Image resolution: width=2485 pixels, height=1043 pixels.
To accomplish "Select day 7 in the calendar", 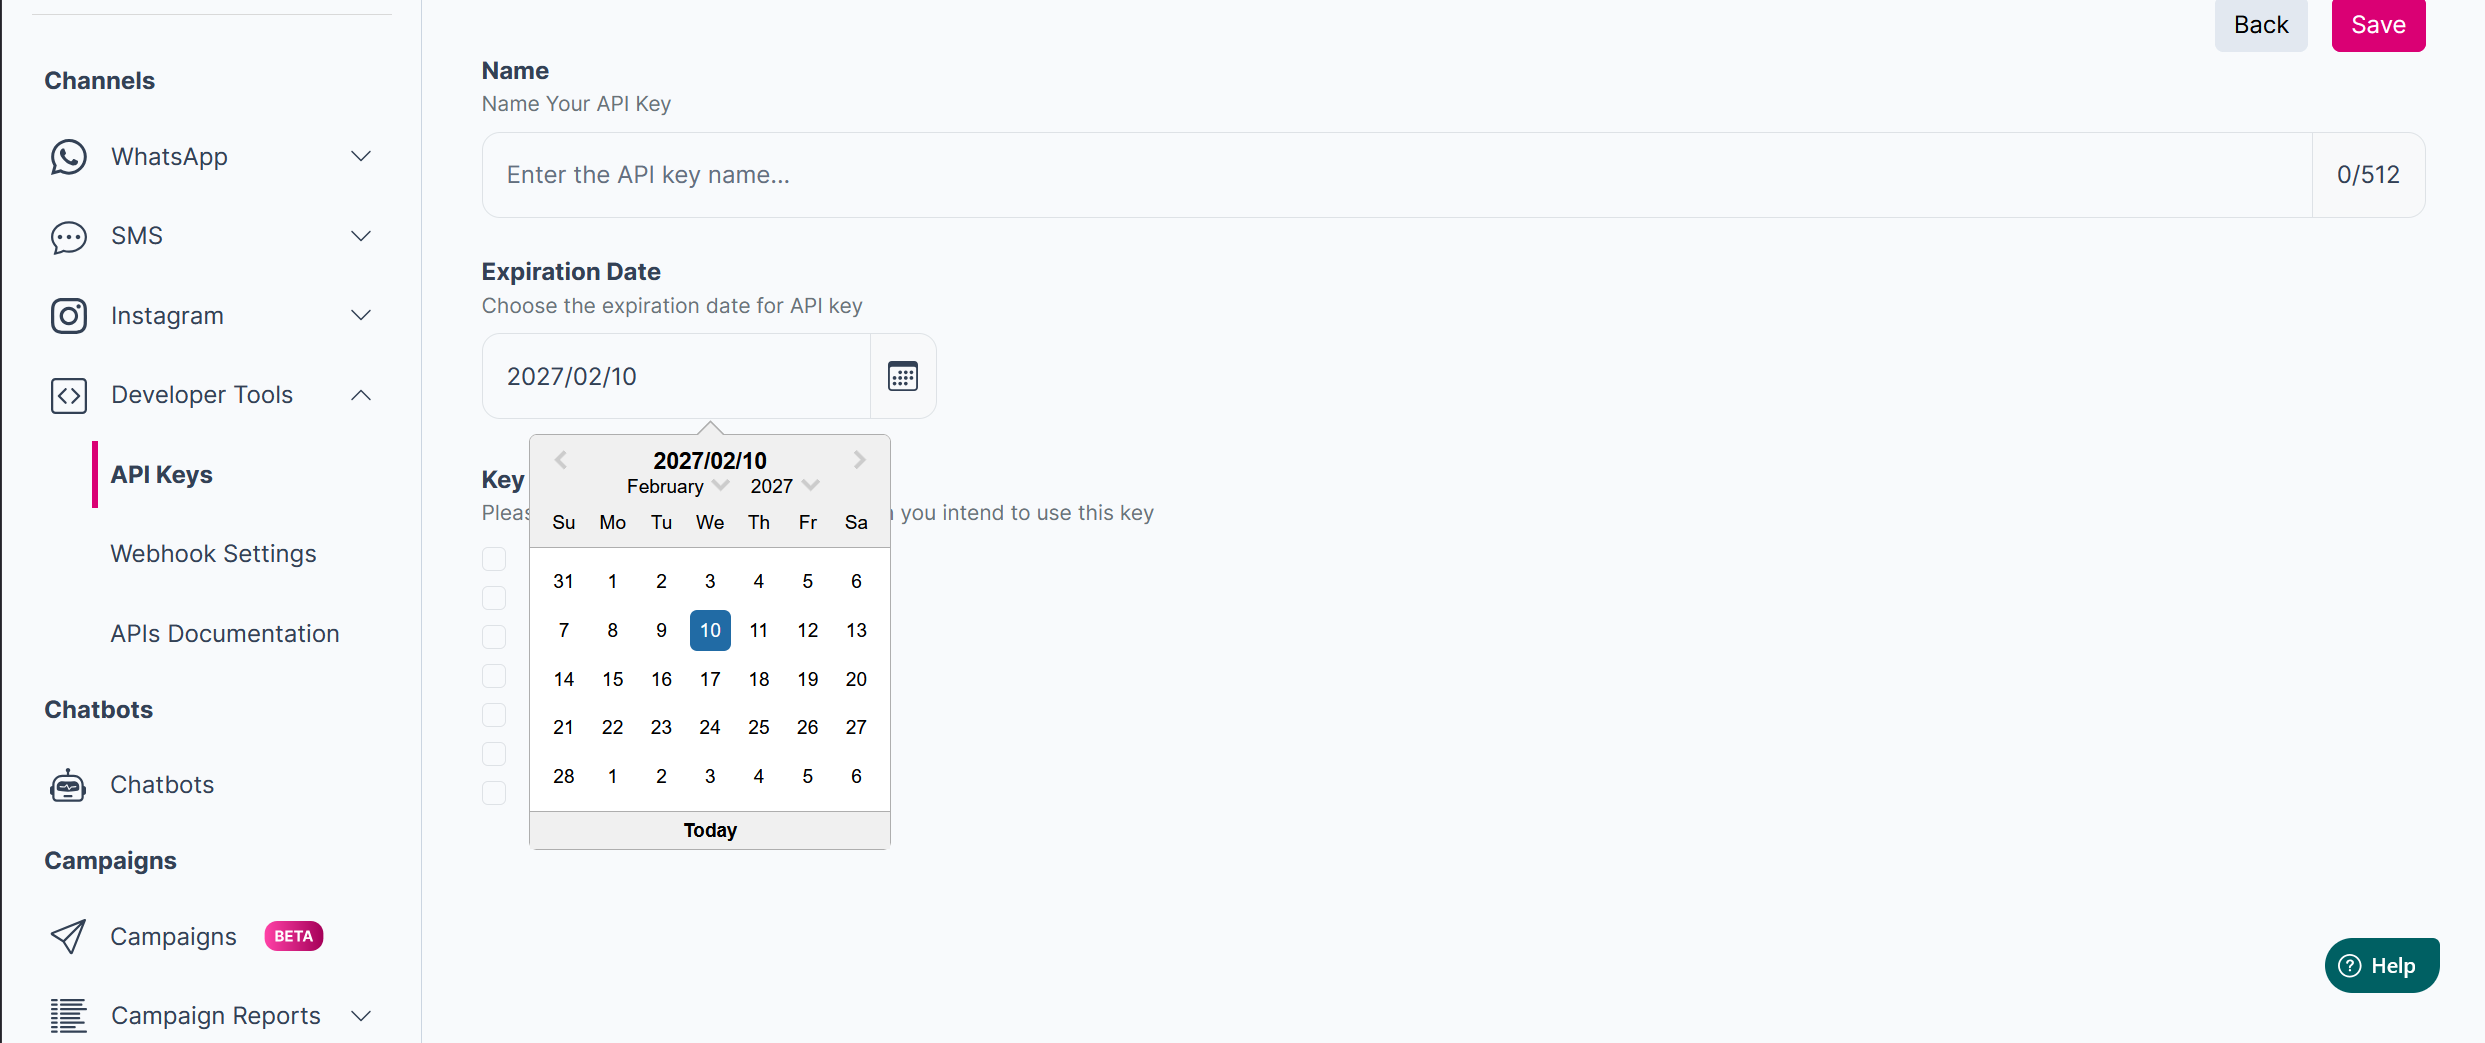I will coord(564,631).
